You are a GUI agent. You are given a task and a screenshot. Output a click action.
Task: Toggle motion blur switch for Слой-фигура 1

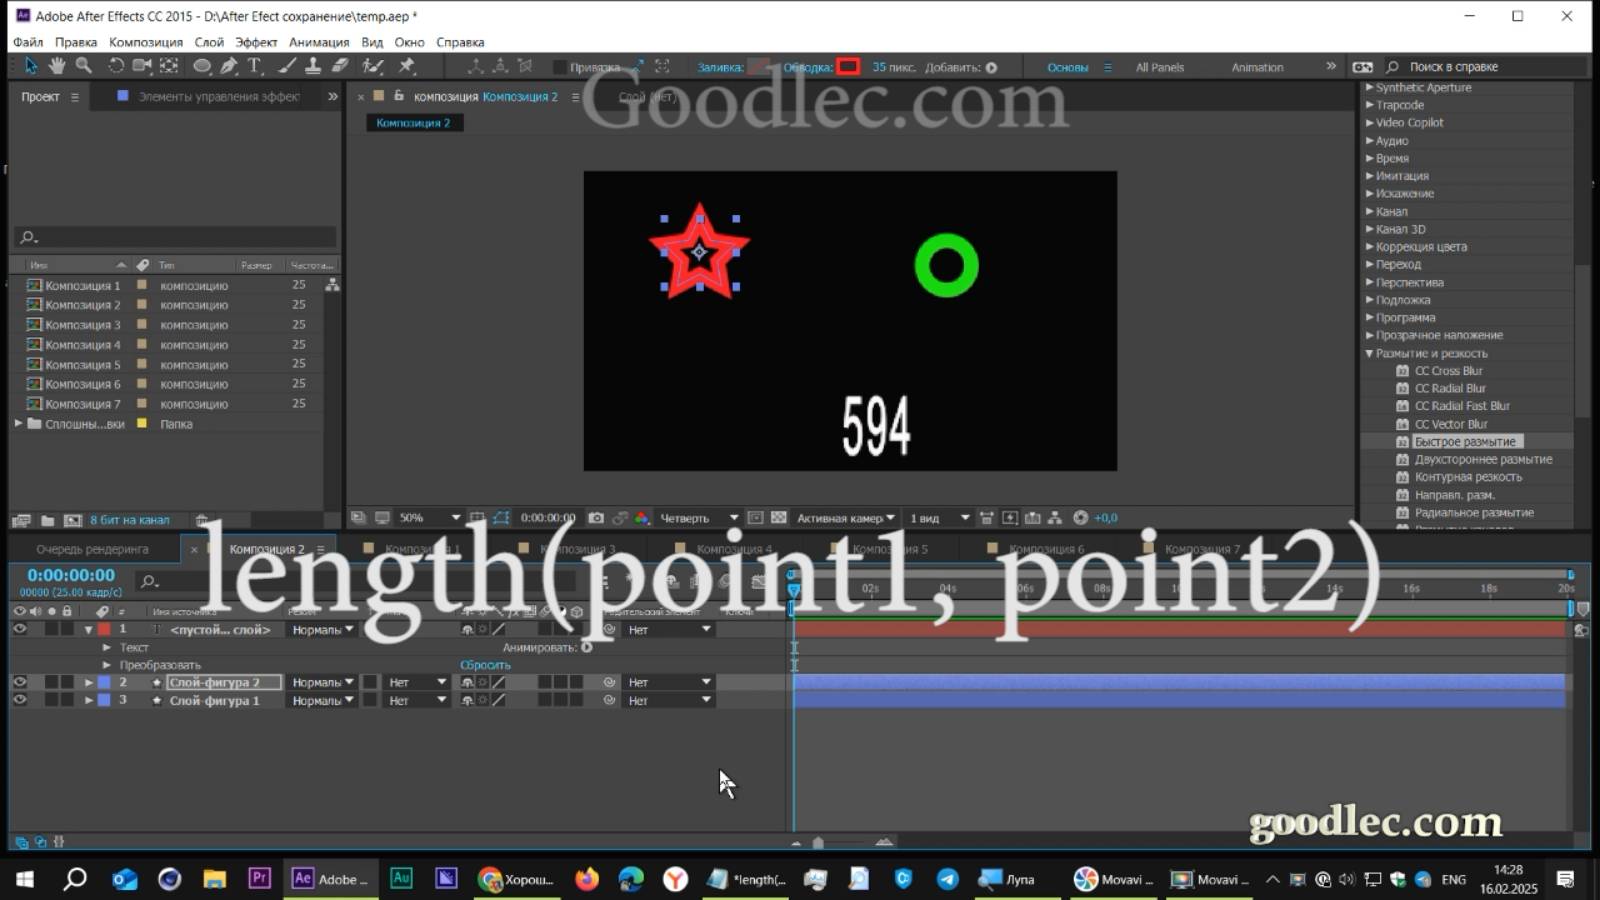coord(544,700)
